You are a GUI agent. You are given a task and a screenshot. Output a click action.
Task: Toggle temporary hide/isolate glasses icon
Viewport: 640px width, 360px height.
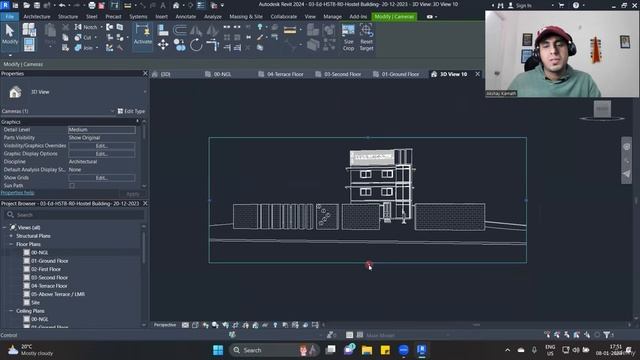point(265,325)
